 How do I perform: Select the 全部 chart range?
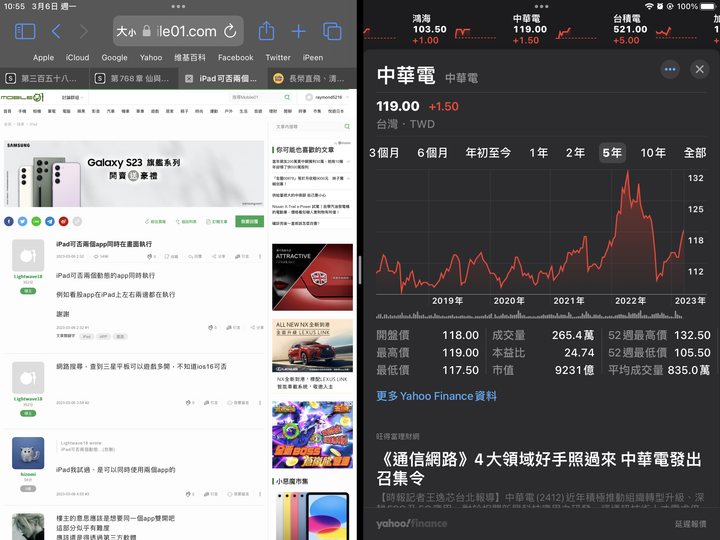[x=695, y=153]
